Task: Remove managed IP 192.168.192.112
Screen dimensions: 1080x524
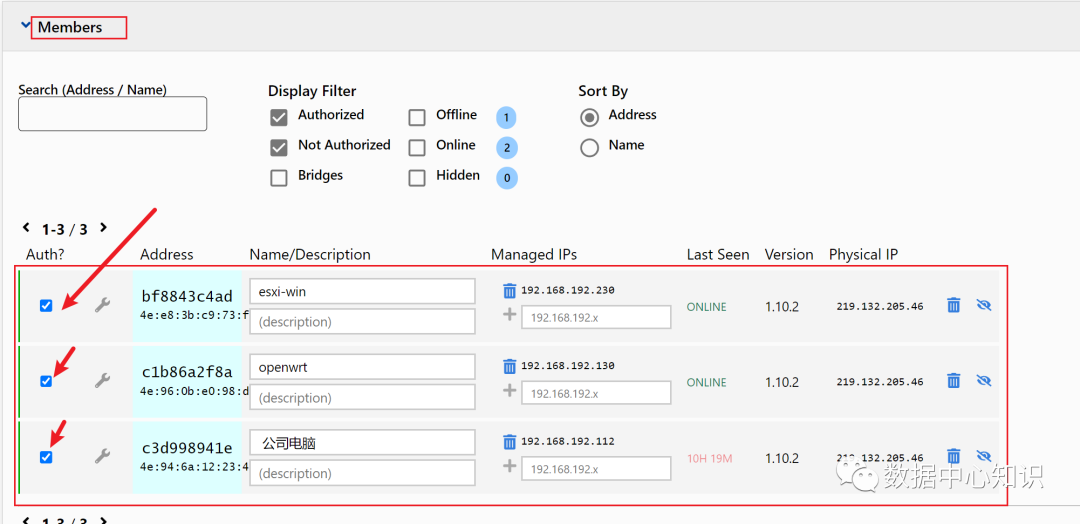Action: [x=510, y=441]
